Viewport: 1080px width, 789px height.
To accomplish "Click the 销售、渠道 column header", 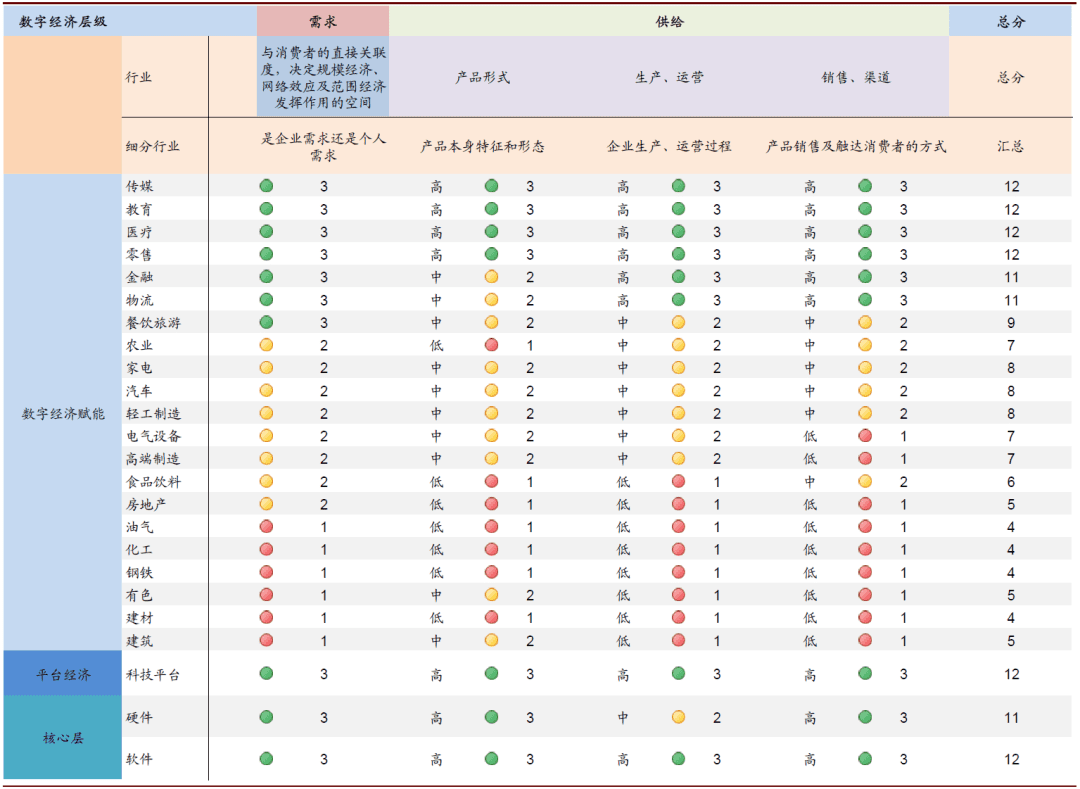I will coord(856,77).
